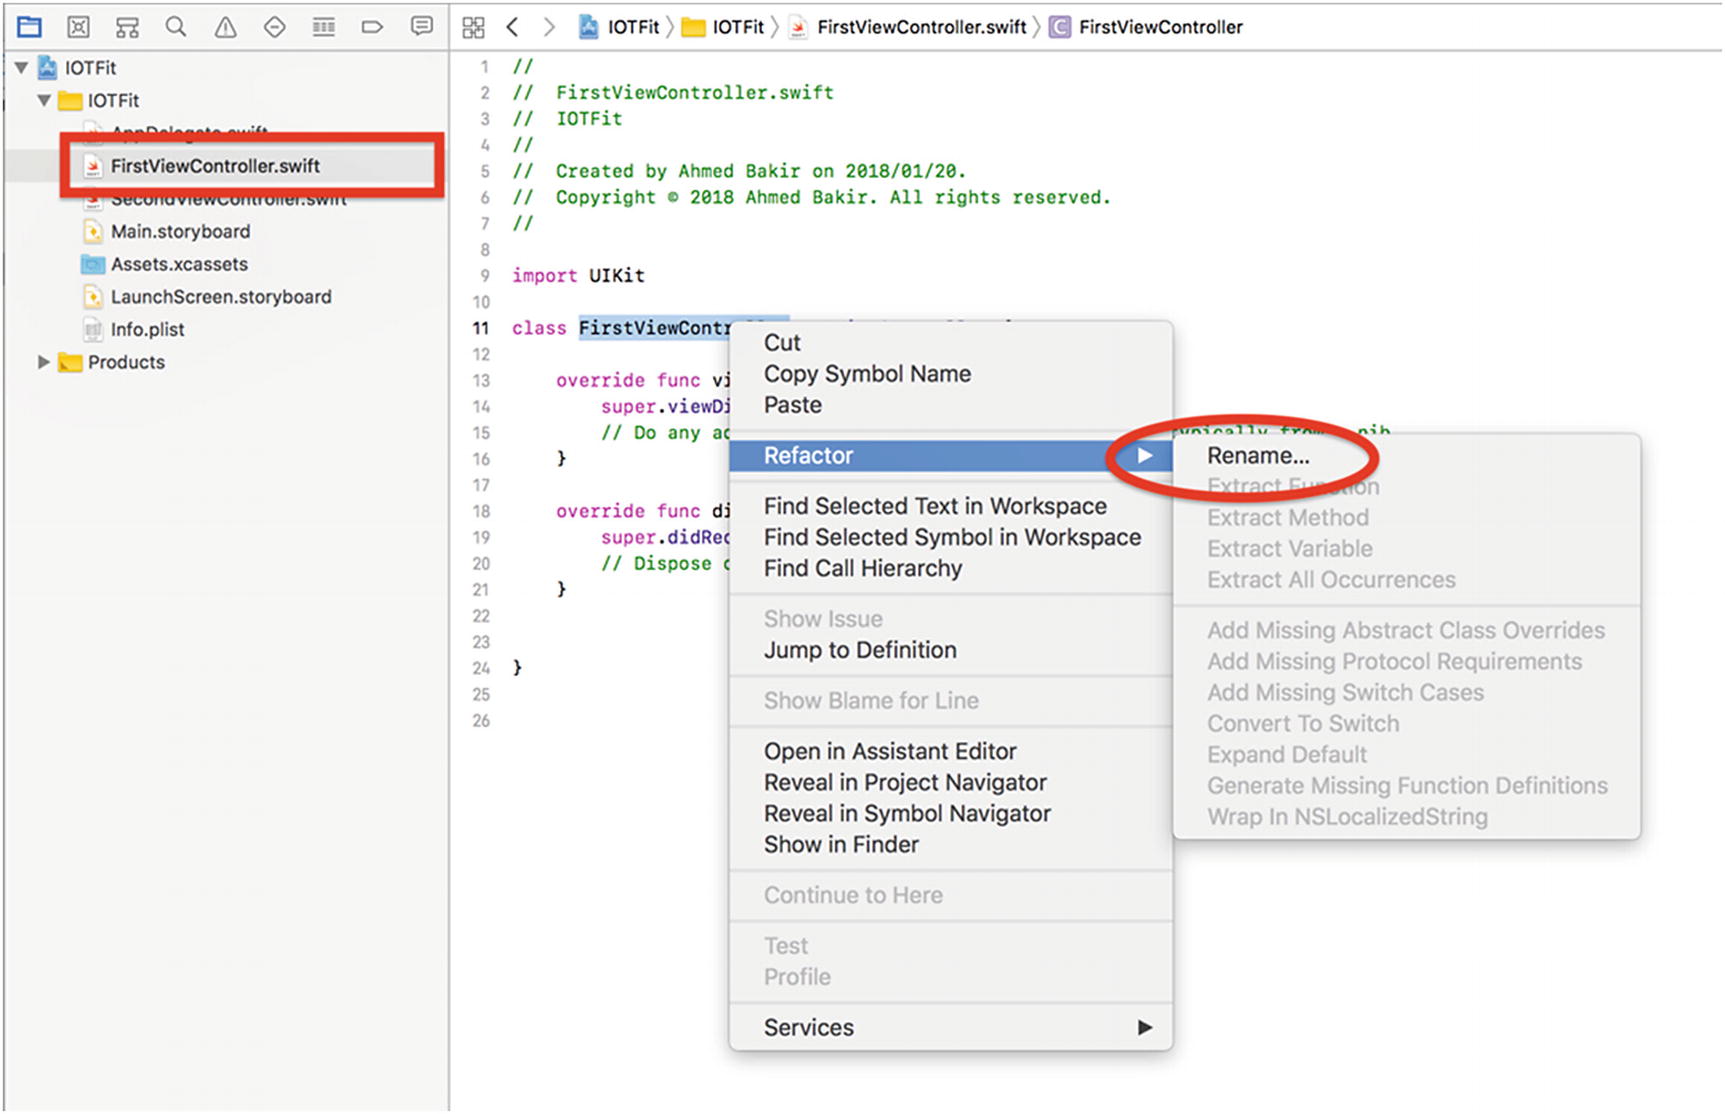Screen dimensions: 1725x1114
Task: Click the Copyright comment line
Action: (x=811, y=198)
